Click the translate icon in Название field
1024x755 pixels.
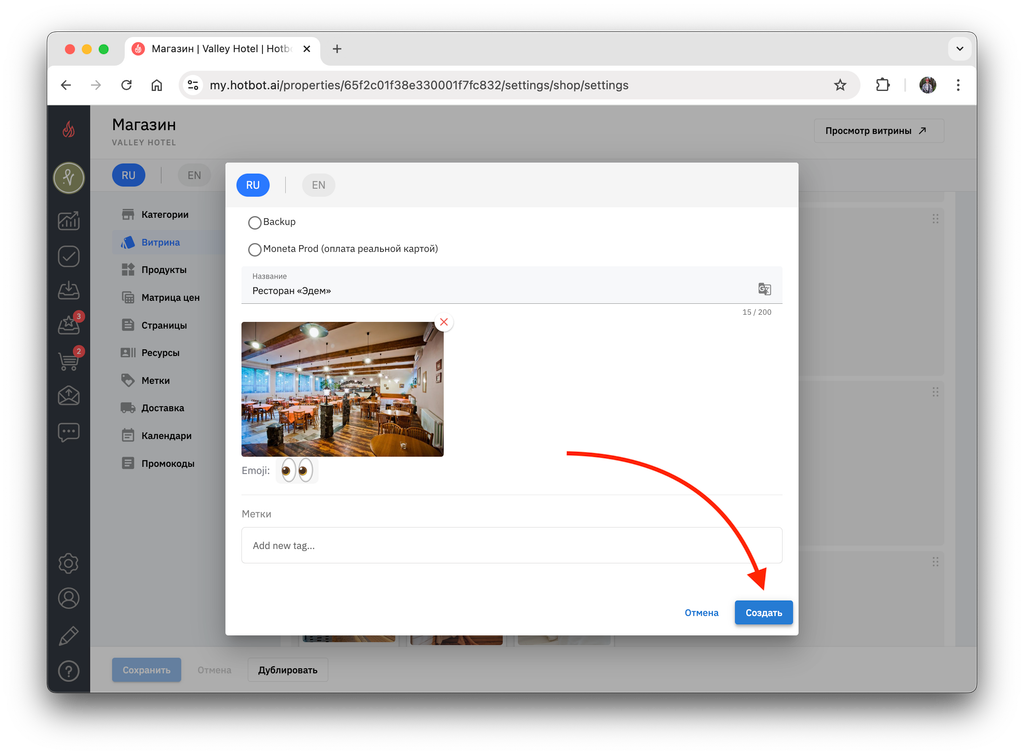(x=764, y=289)
